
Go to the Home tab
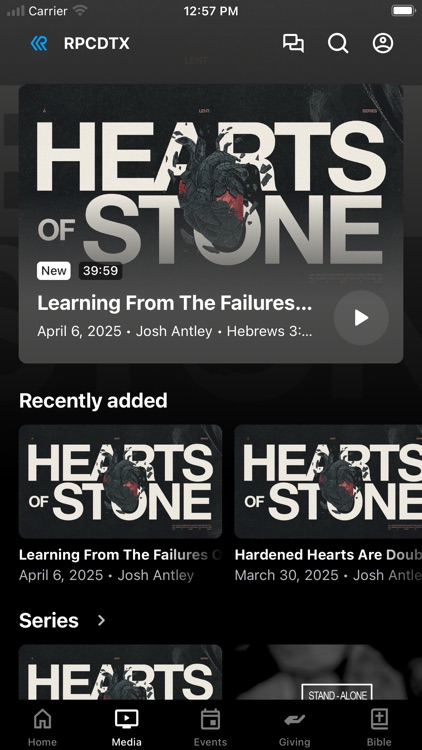pyautogui.click(x=43, y=728)
